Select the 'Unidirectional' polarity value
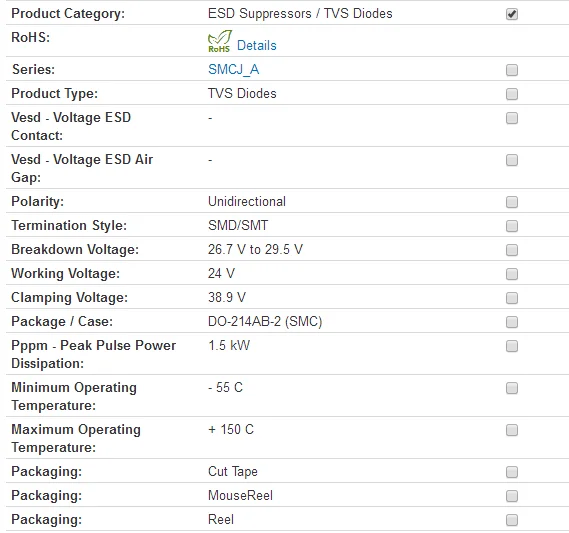569x533 pixels. point(247,201)
